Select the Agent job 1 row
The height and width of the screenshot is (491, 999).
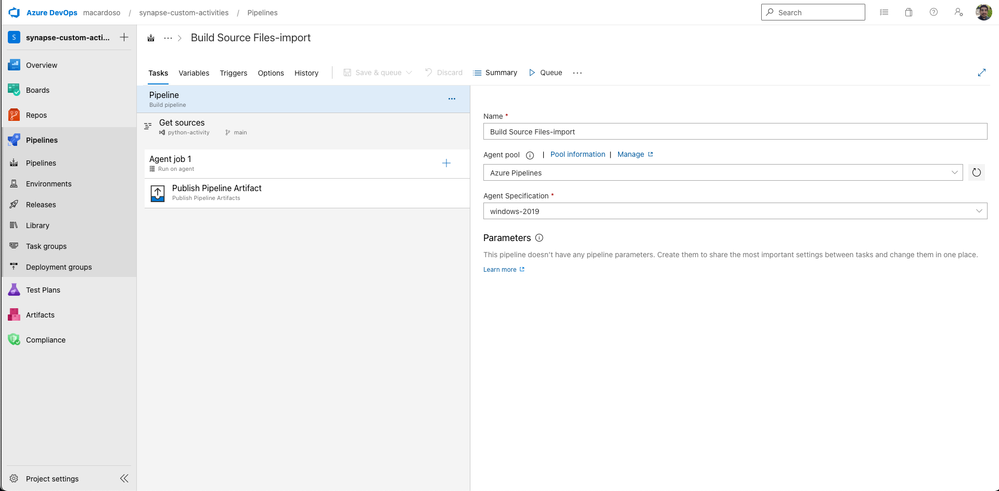(x=307, y=164)
